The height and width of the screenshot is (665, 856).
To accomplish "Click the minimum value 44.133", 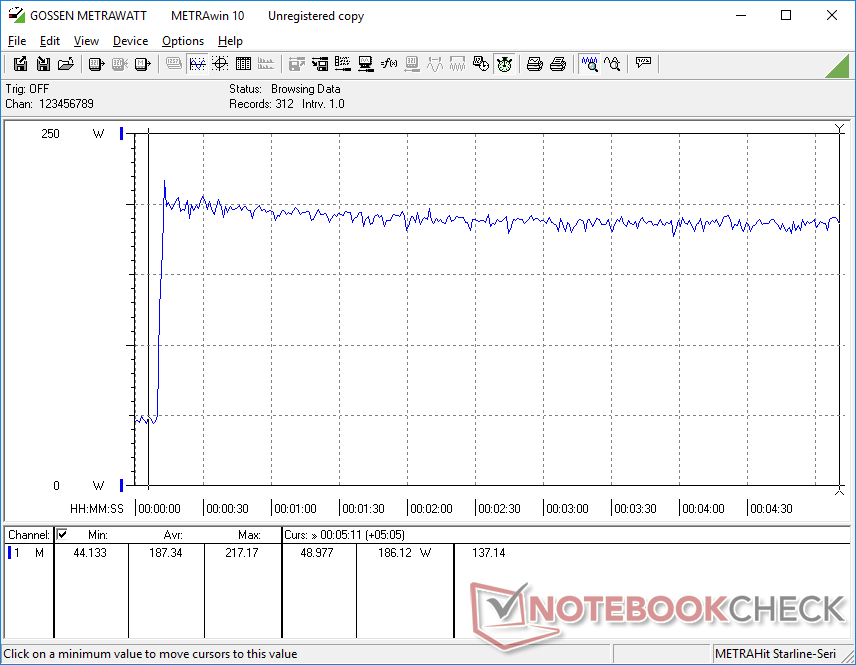I will click(90, 553).
